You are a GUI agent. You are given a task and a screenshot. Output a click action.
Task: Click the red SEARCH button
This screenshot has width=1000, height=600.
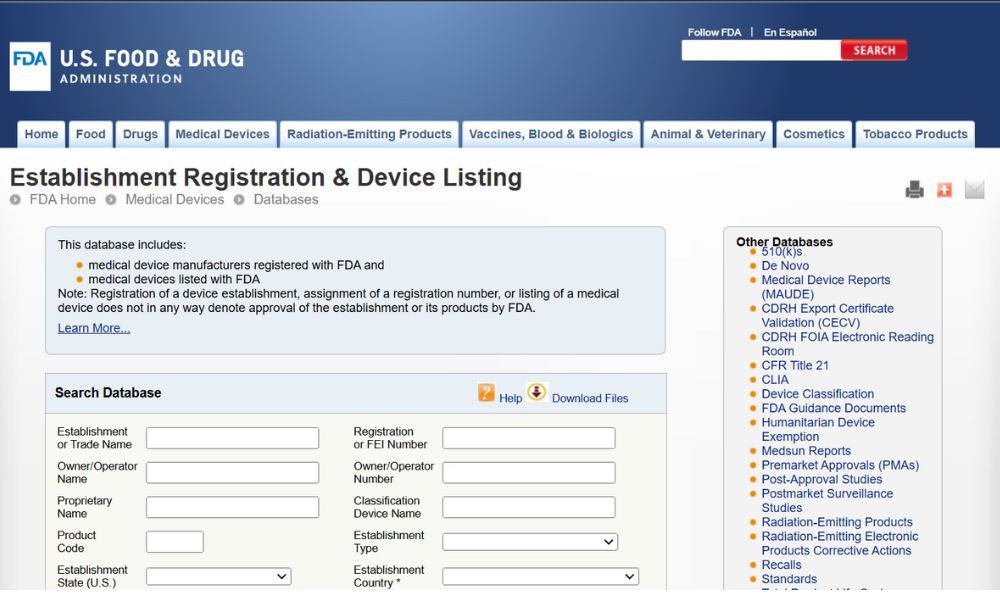(874, 50)
